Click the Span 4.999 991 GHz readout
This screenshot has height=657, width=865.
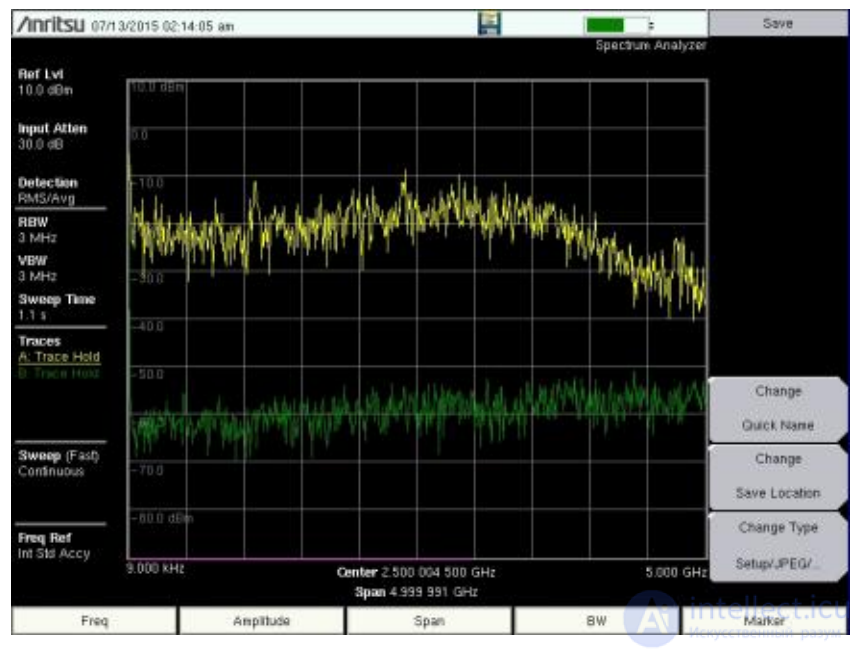(416, 592)
